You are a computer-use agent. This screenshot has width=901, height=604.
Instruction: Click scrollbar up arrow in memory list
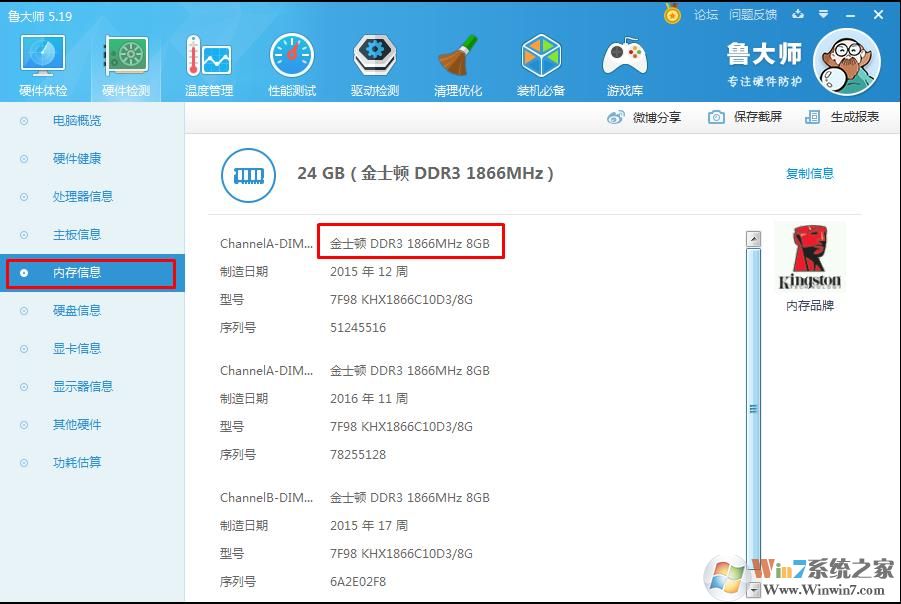(753, 238)
